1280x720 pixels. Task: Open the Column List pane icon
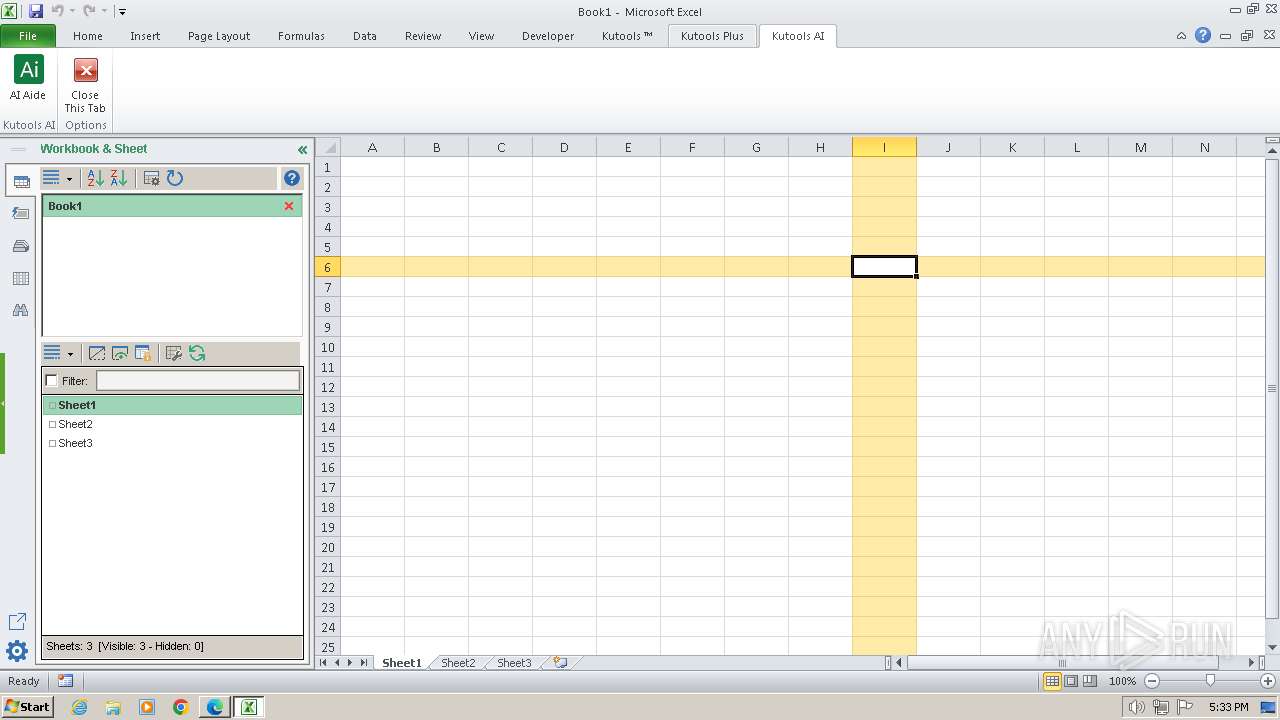tap(20, 279)
